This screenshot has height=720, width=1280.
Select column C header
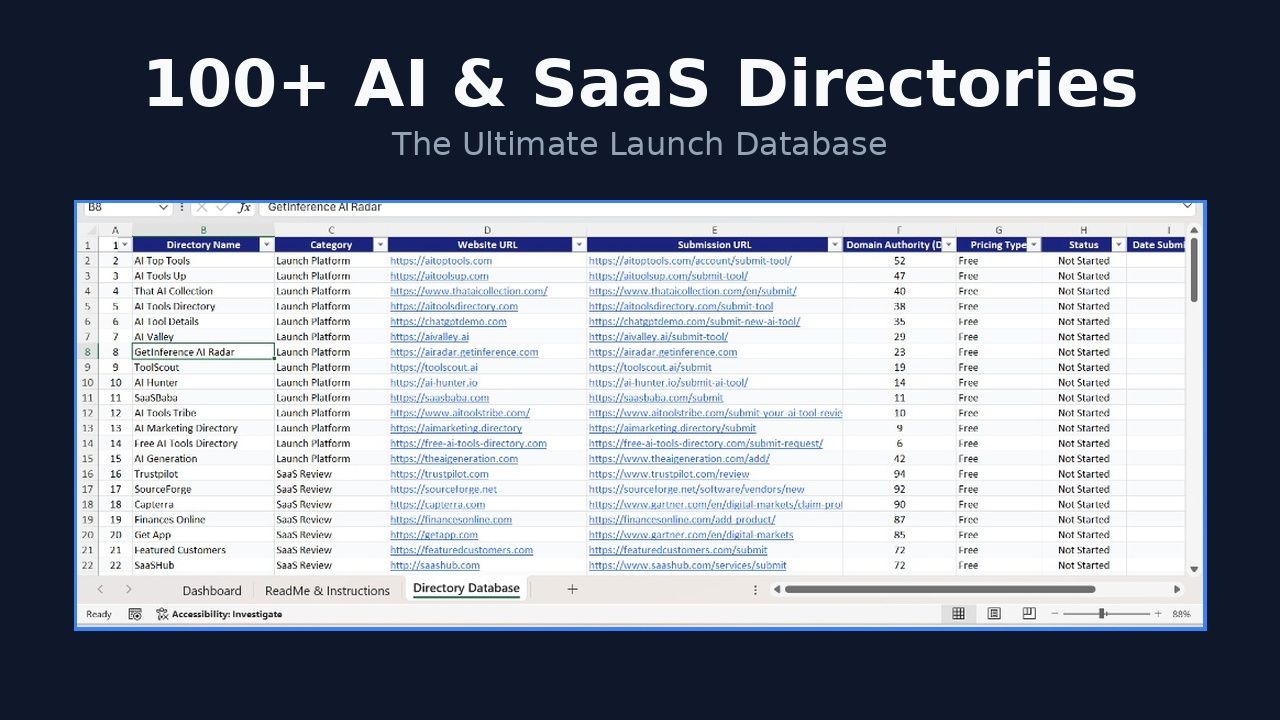click(x=331, y=230)
